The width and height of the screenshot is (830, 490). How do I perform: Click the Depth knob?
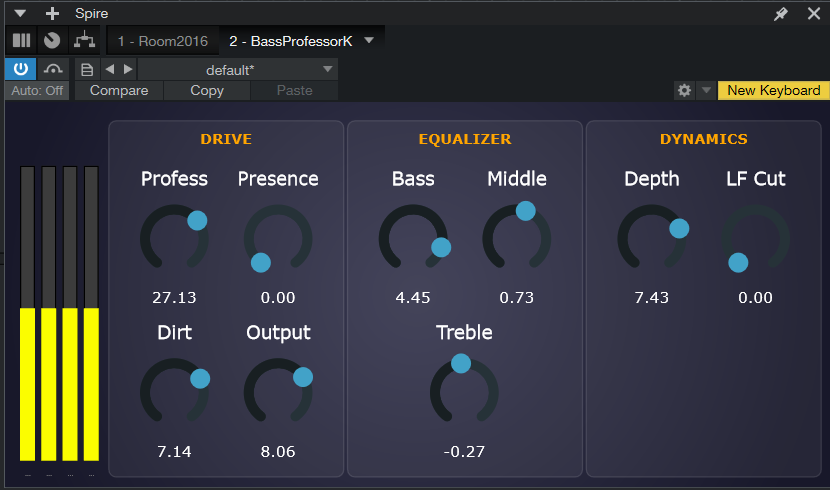(652, 238)
